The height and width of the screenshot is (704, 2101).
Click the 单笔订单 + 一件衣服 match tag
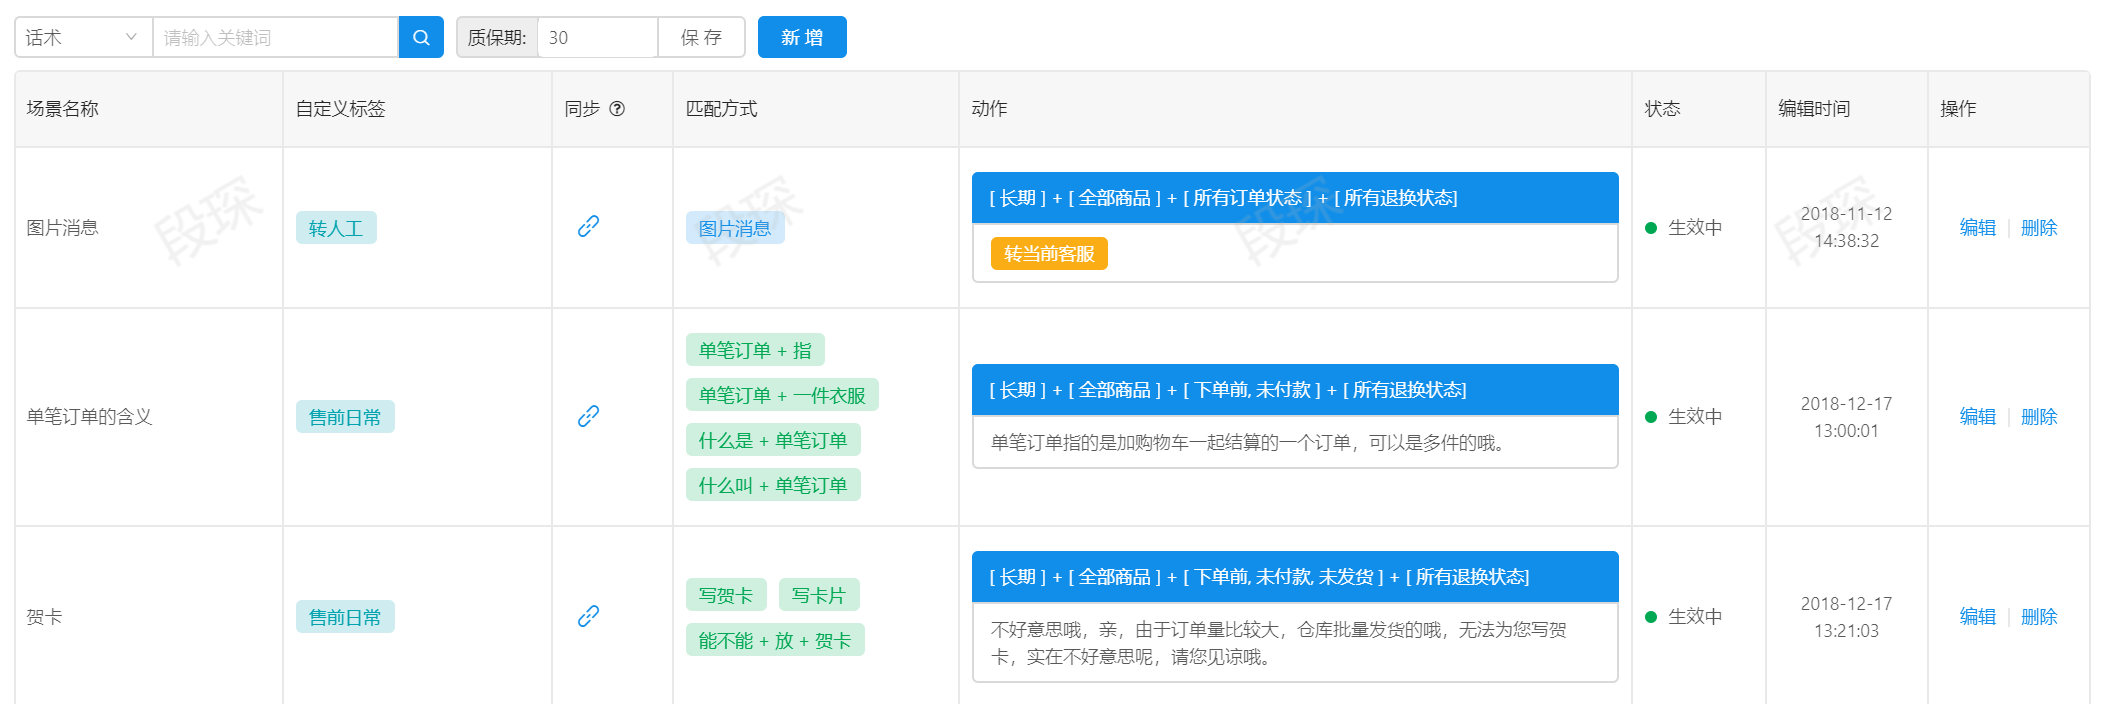tap(782, 395)
